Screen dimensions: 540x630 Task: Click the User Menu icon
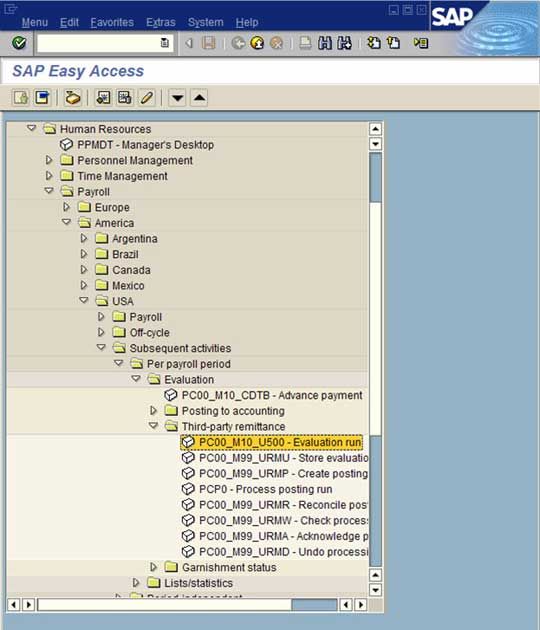20,98
